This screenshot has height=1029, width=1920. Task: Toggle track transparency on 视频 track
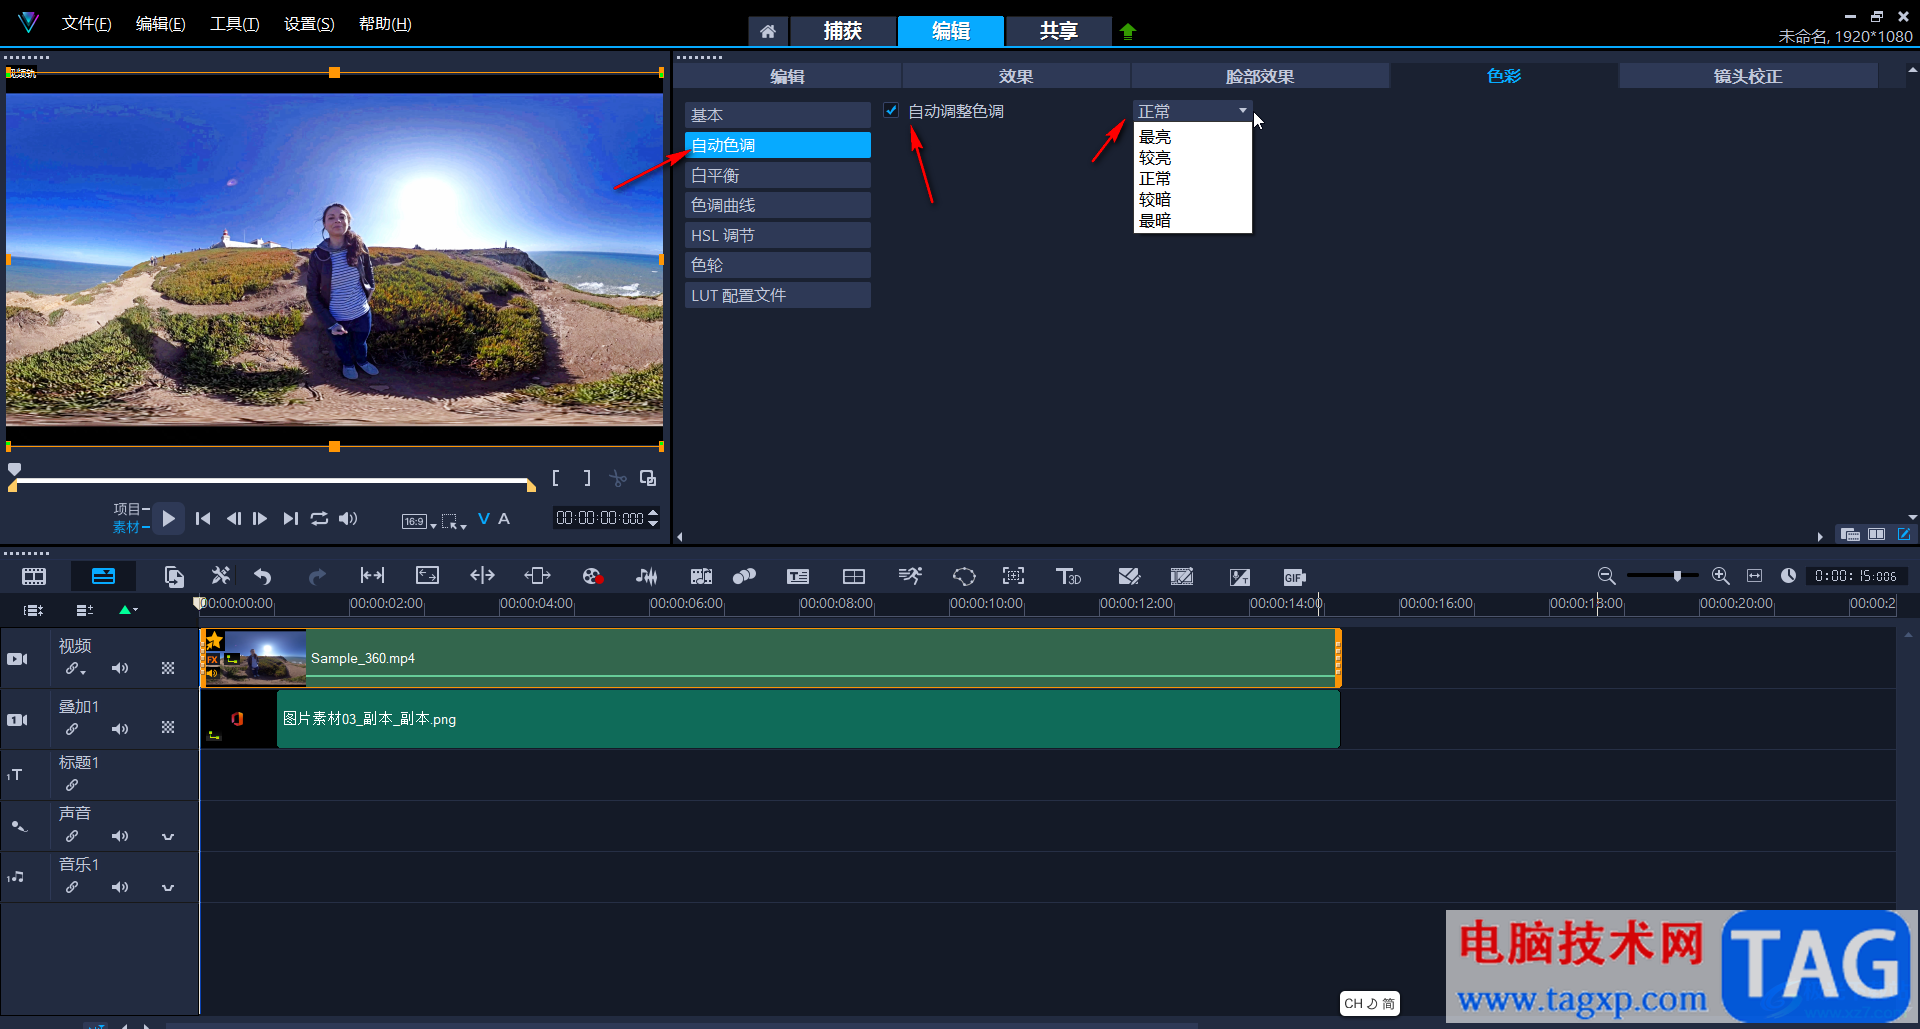pos(168,668)
